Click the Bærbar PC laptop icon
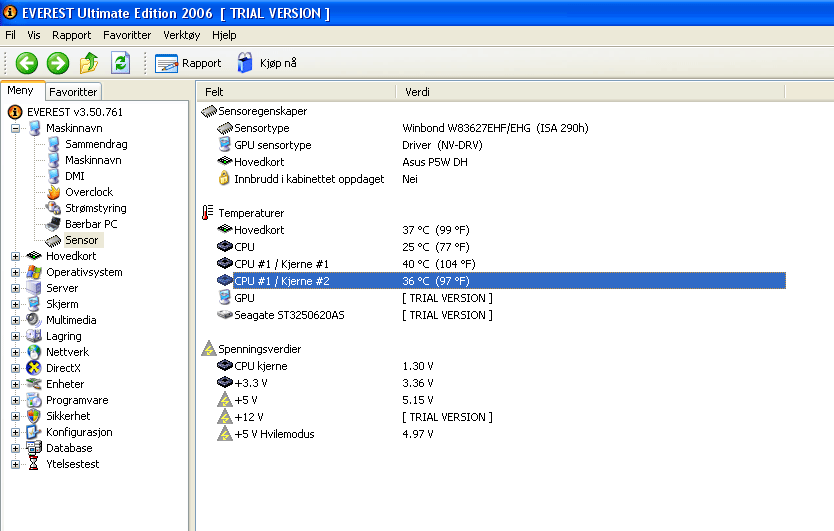This screenshot has height=531, width=834. pos(53,224)
